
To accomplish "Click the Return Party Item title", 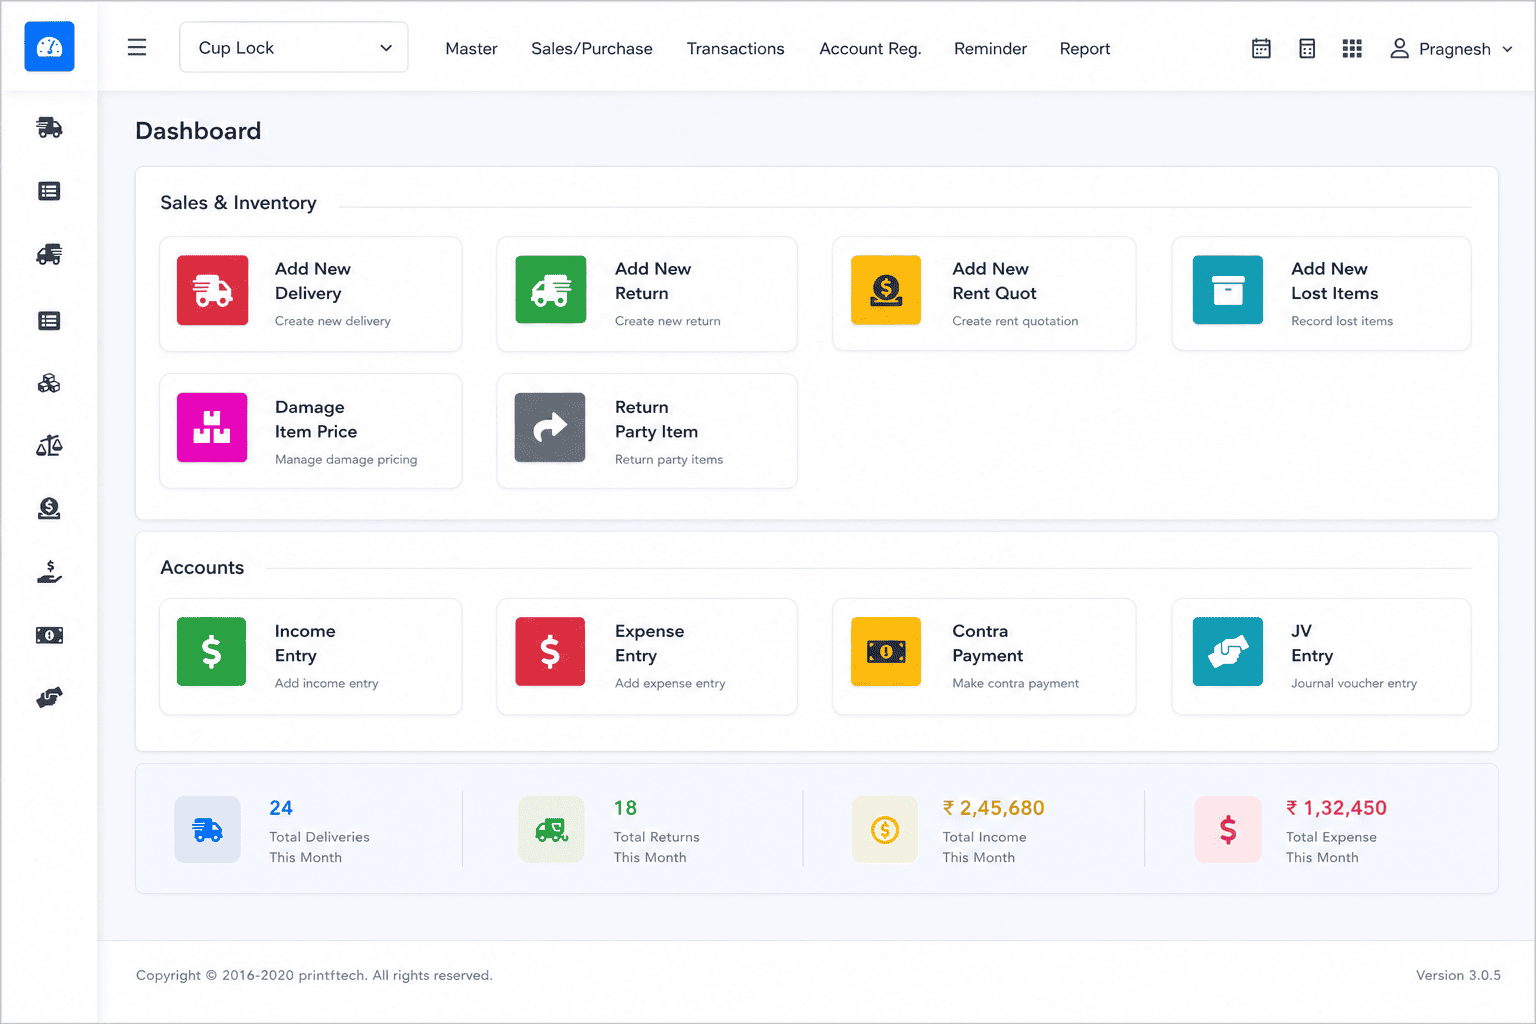I will tap(656, 419).
